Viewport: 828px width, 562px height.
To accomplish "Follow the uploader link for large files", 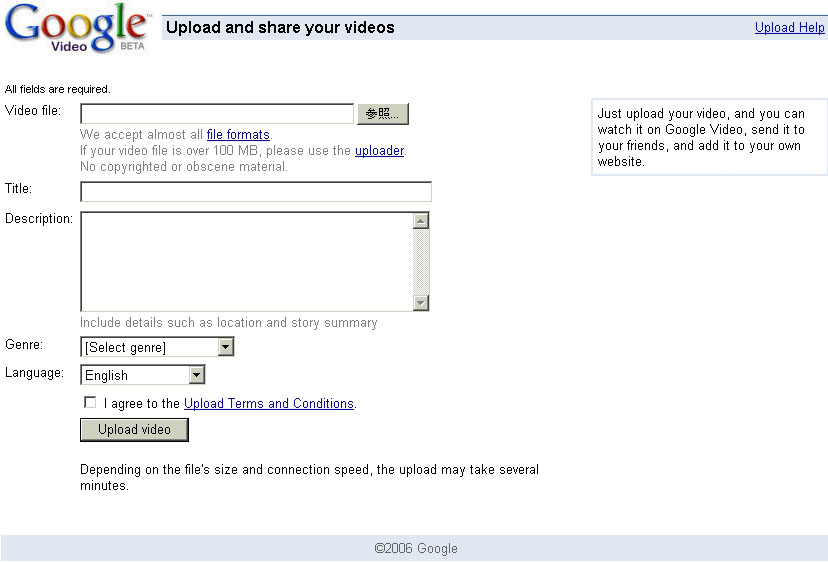I will pos(379,151).
